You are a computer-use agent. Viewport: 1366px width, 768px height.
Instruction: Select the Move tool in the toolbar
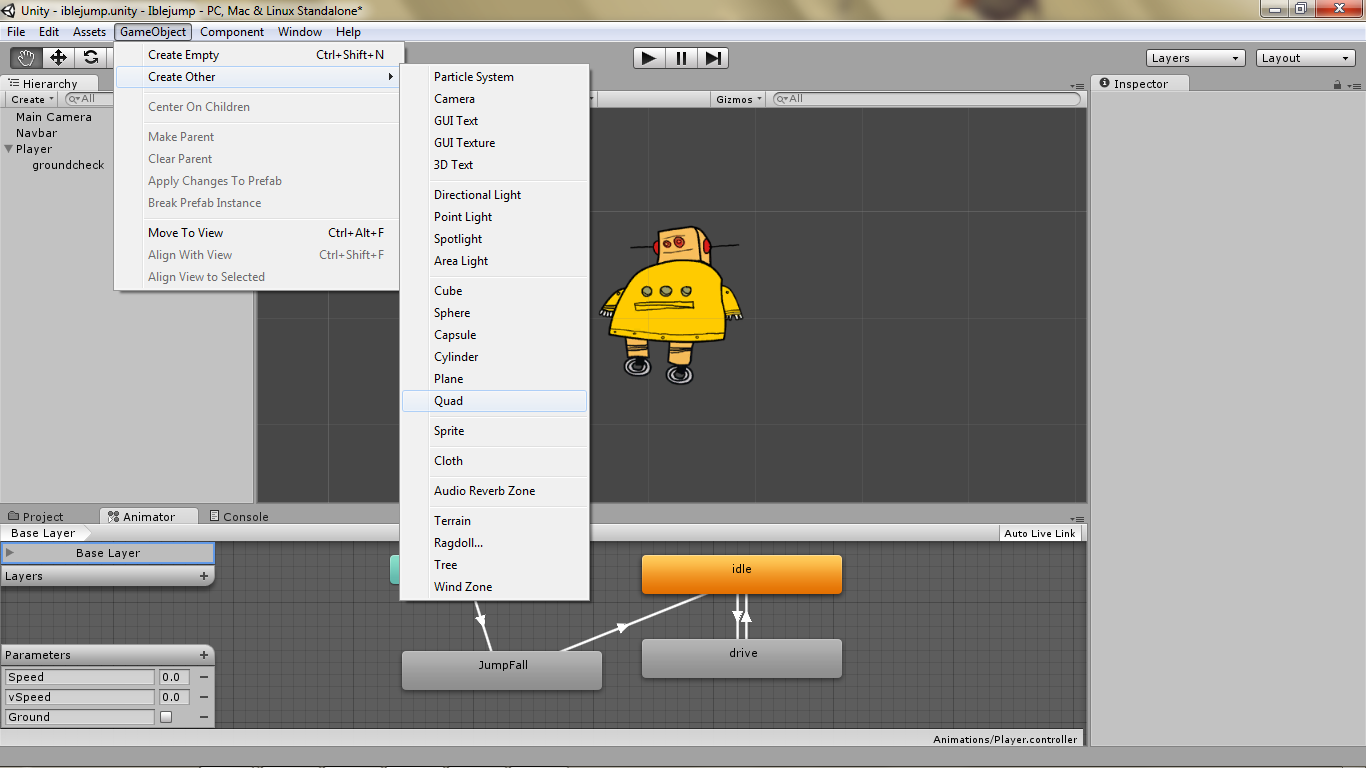[x=57, y=57]
